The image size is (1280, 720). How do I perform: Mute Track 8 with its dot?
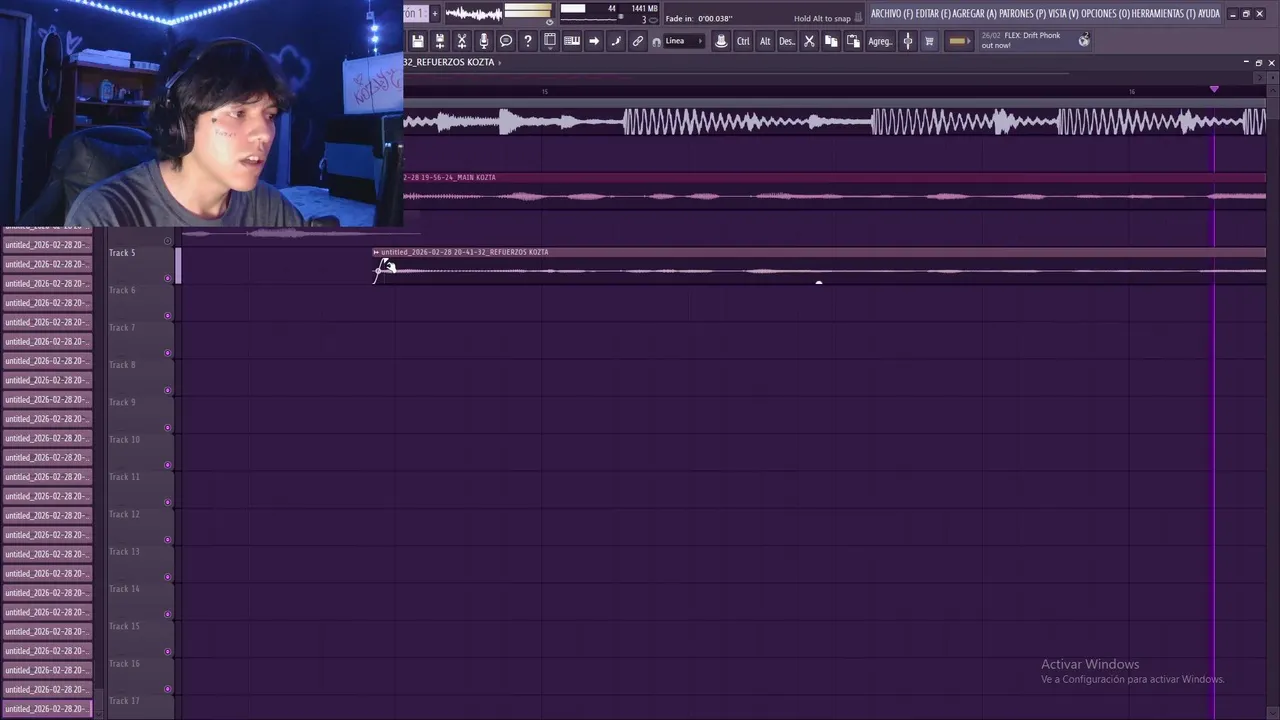coord(168,390)
